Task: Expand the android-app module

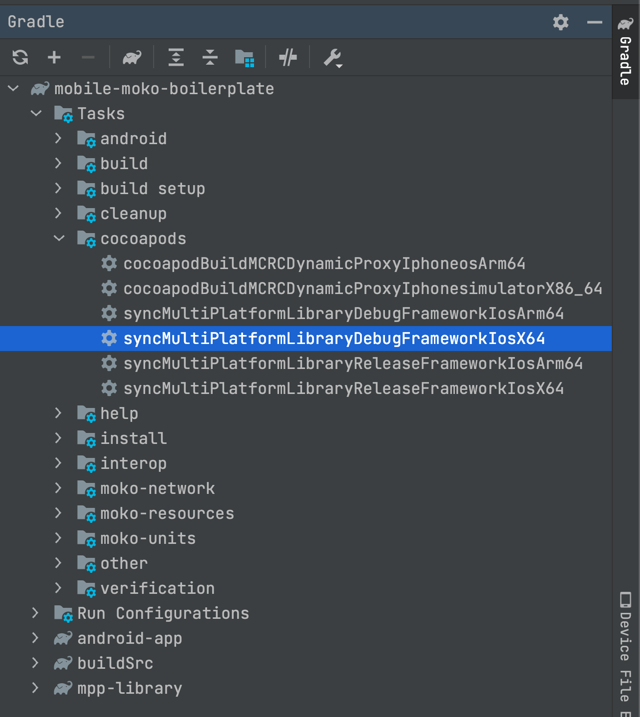Action: coord(35,638)
